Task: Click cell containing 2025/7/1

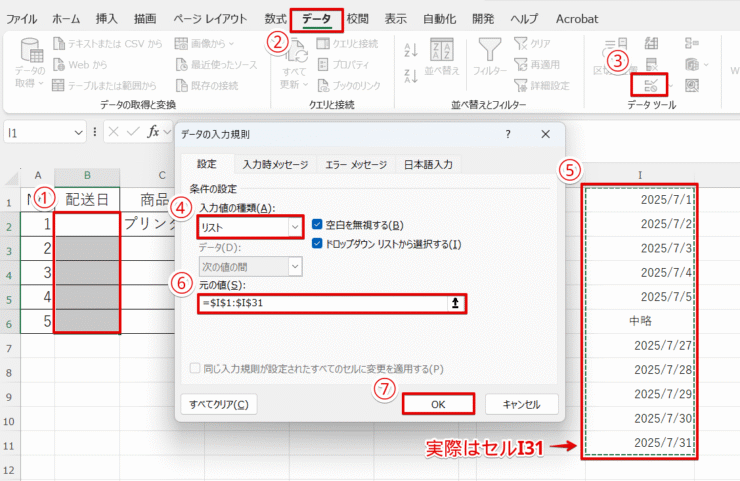Action: tap(640, 199)
